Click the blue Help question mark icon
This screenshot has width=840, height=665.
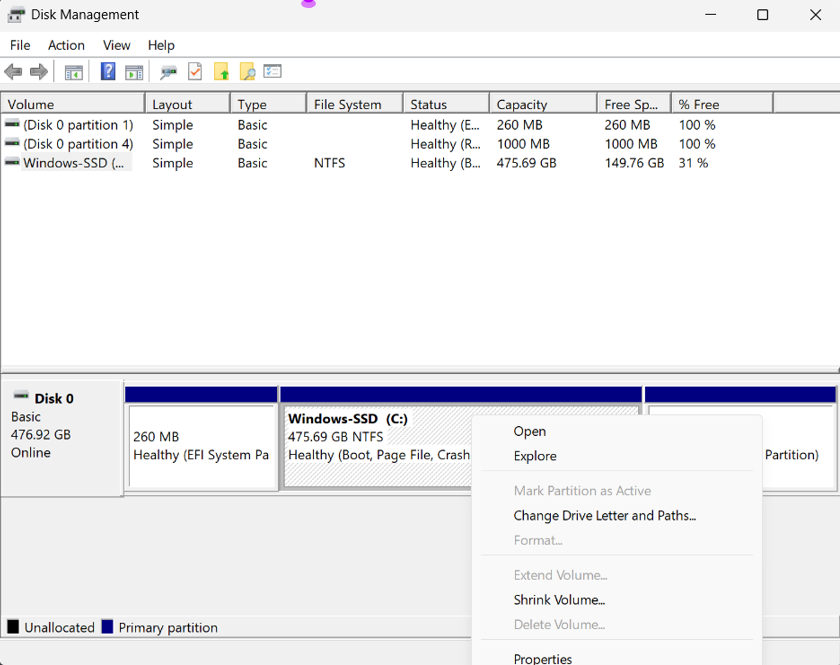click(108, 72)
